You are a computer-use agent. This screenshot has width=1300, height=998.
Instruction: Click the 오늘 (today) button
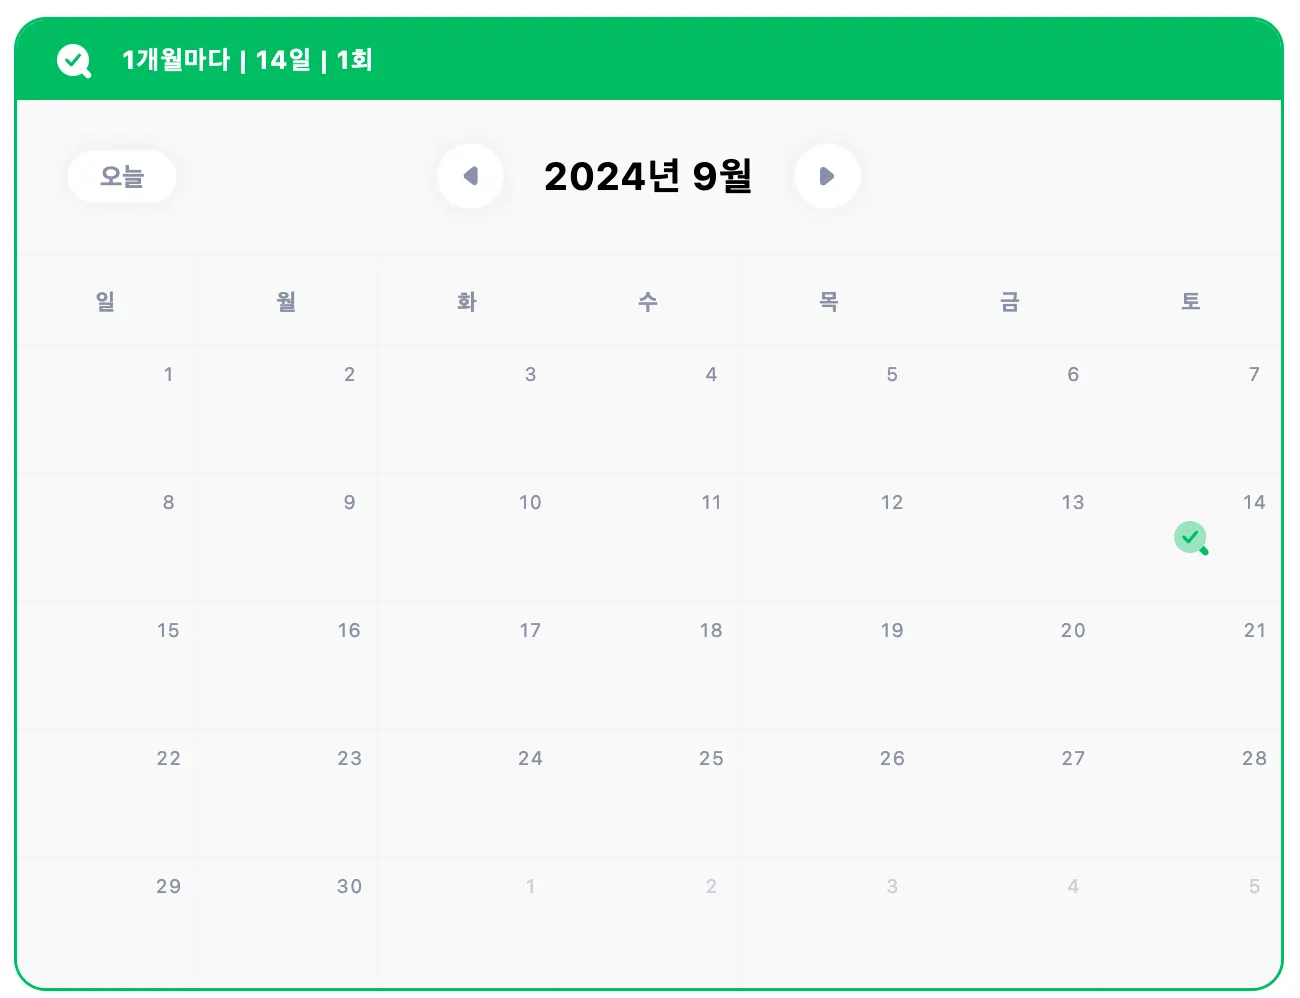point(122,177)
